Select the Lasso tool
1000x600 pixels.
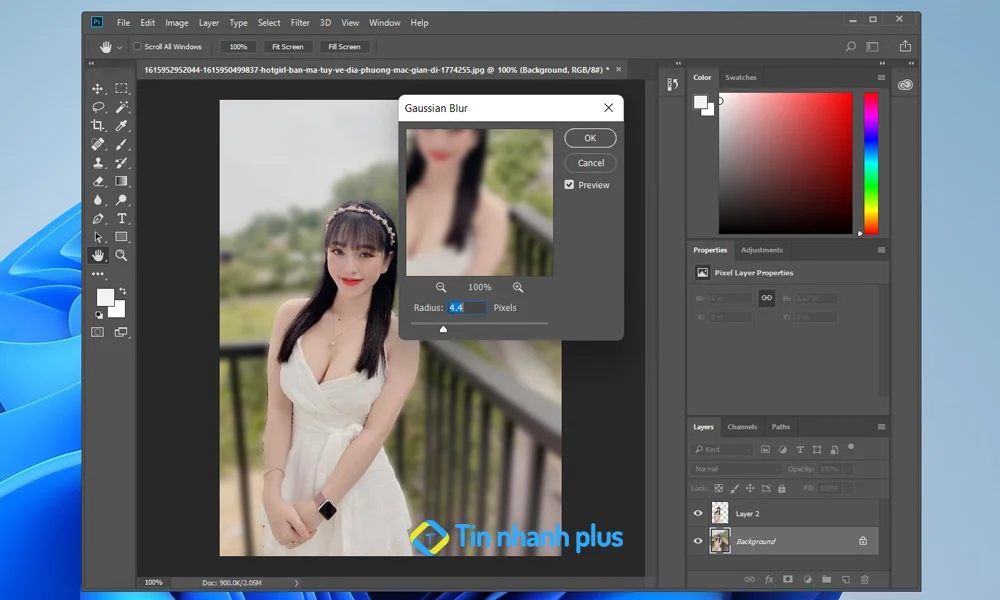98,107
